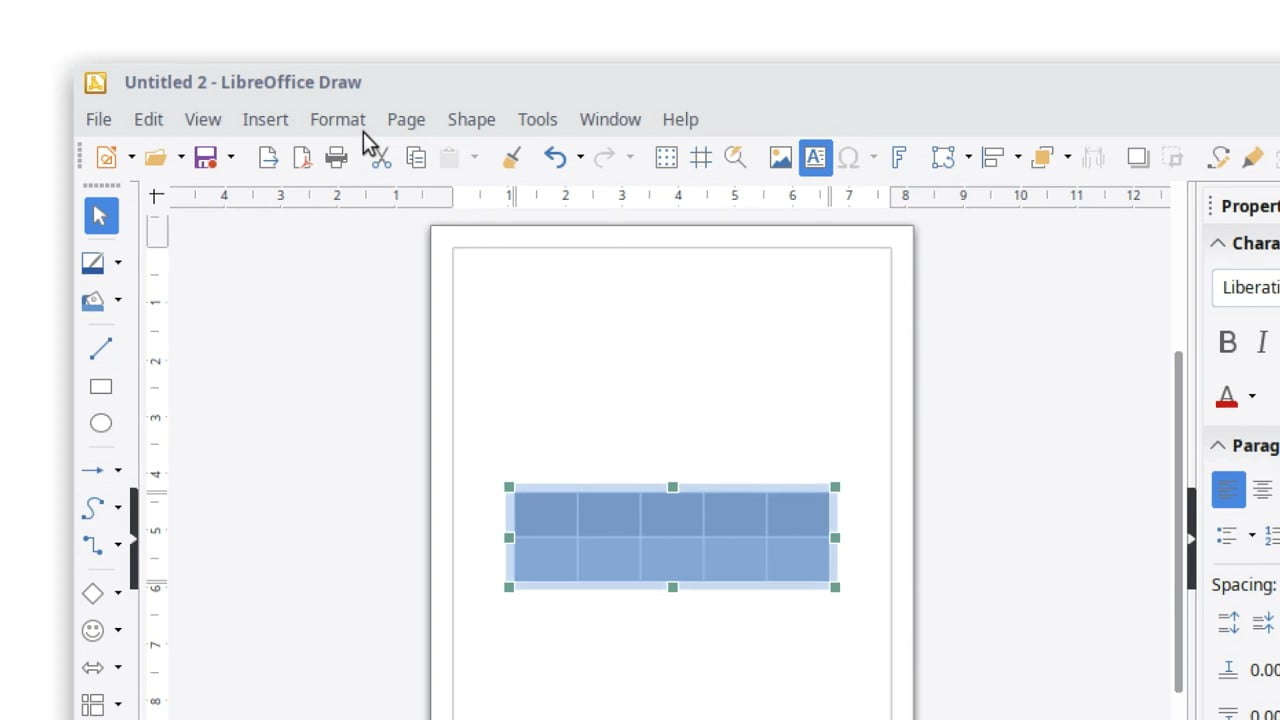Select the Block Arrows tool
Viewport: 1280px width, 720px height.
pos(93,668)
